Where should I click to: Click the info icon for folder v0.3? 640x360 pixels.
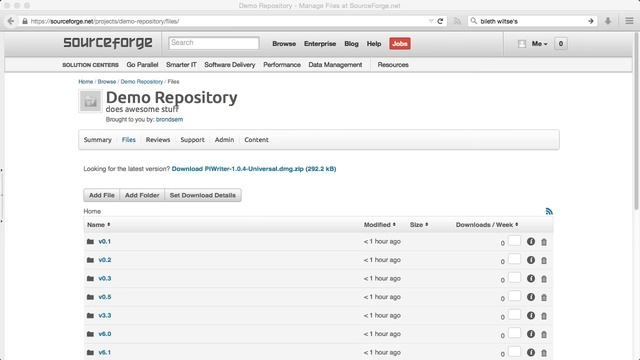531,278
